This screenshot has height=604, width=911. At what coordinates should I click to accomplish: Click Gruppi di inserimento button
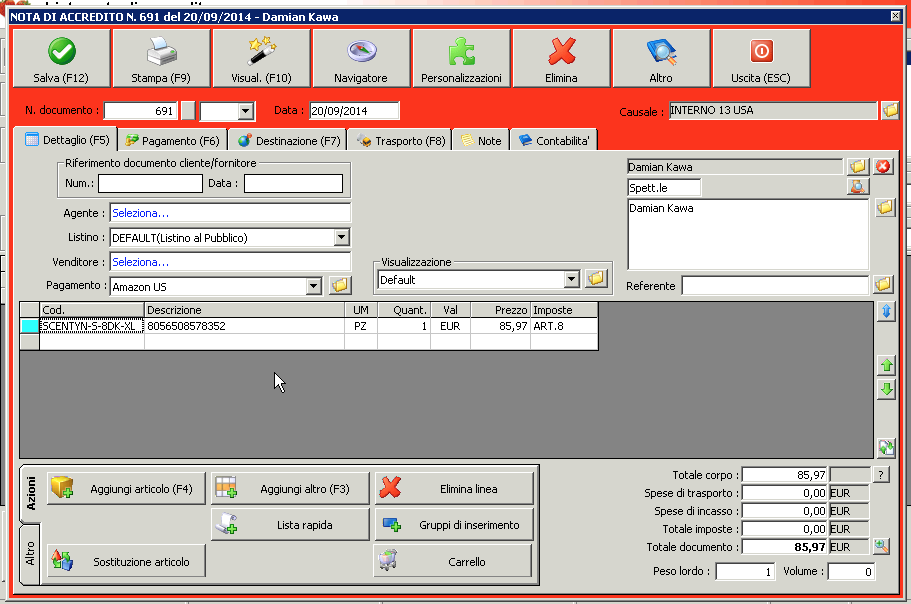(x=454, y=524)
